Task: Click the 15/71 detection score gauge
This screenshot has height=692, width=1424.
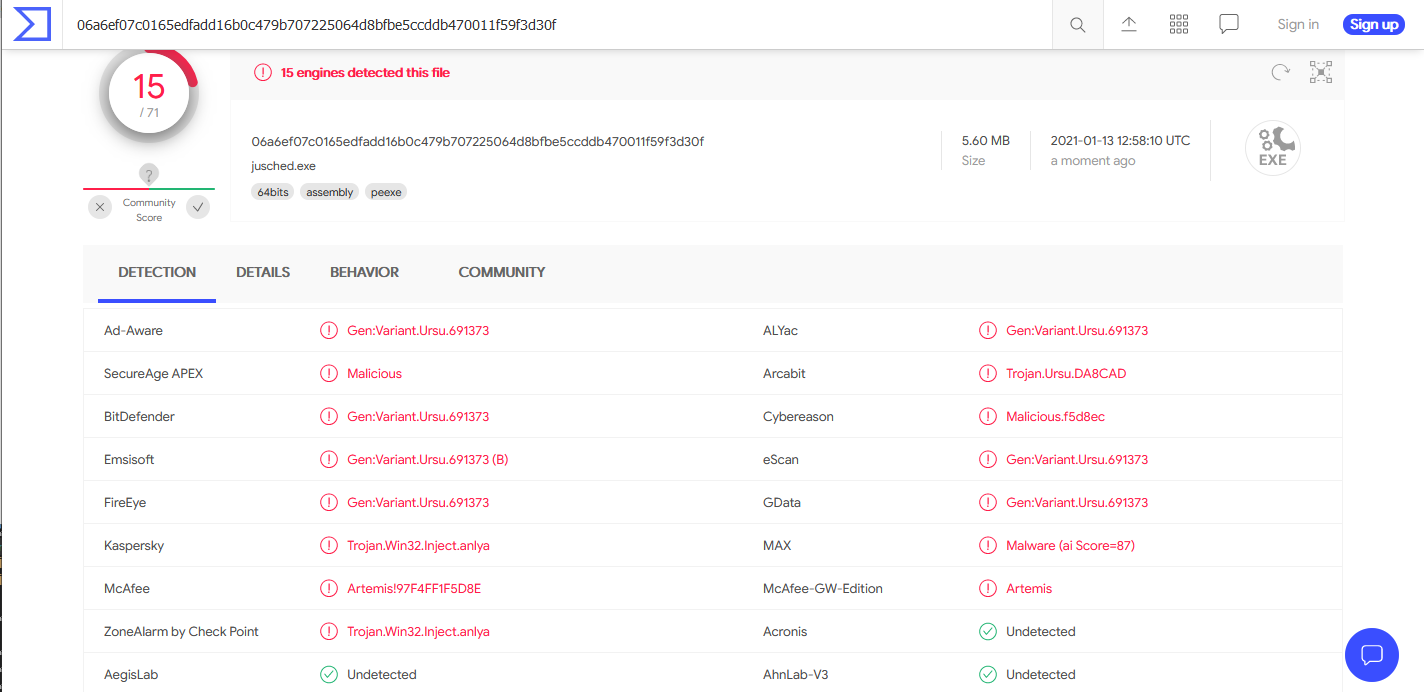Action: click(x=149, y=95)
